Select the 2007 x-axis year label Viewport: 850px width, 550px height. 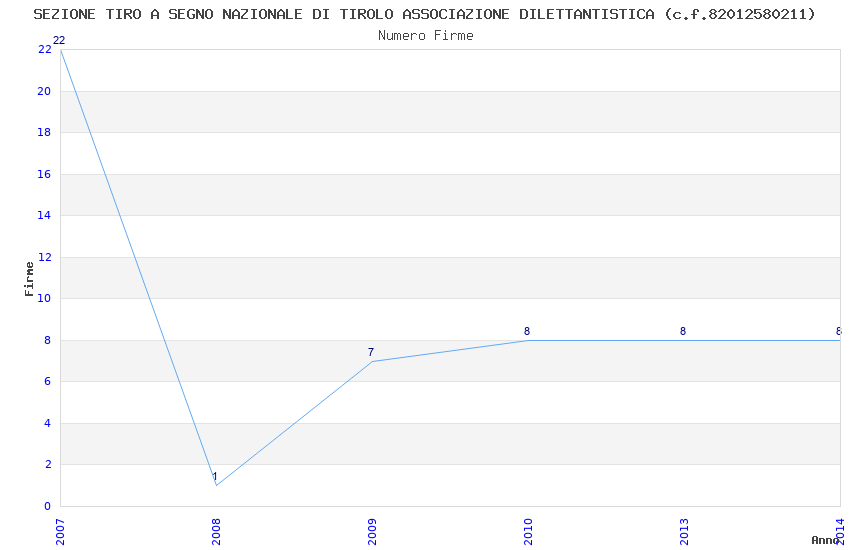60,532
